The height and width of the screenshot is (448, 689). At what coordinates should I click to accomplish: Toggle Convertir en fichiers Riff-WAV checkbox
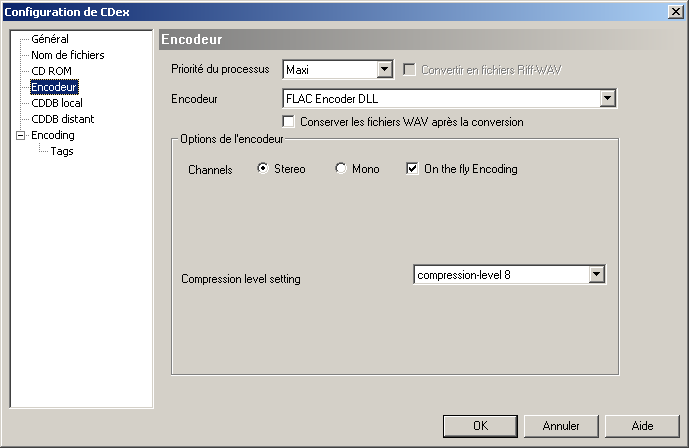tap(409, 70)
